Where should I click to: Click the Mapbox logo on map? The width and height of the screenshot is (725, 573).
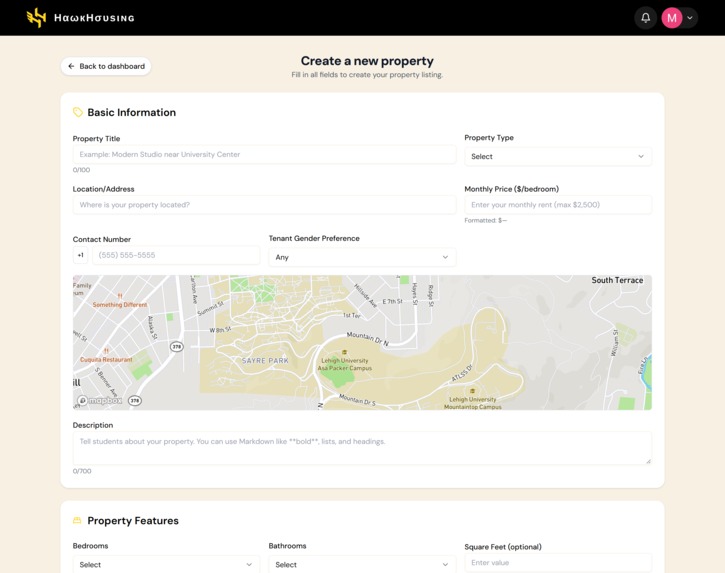100,400
